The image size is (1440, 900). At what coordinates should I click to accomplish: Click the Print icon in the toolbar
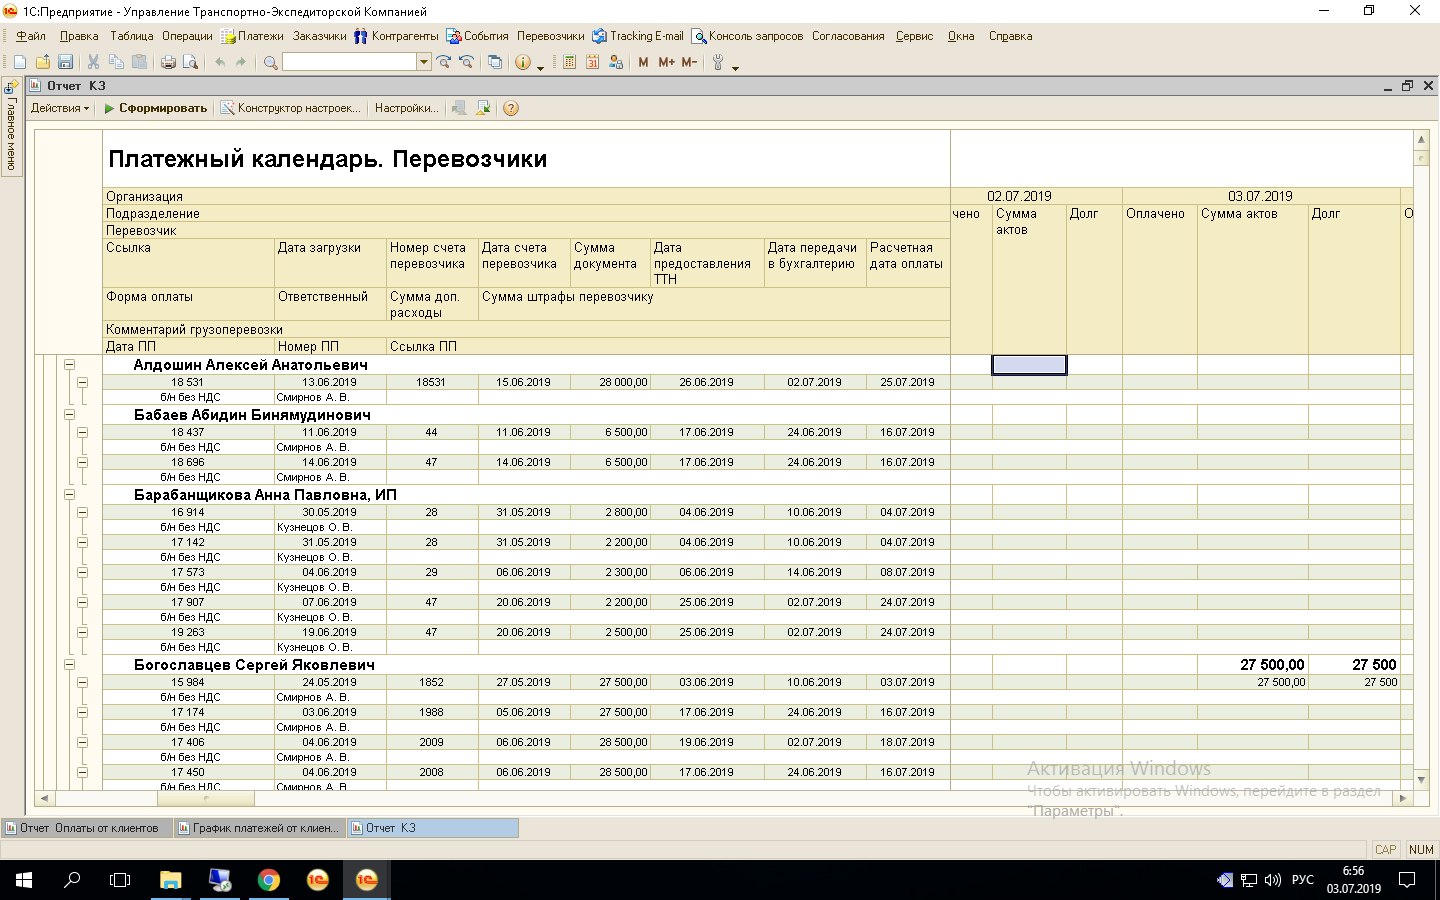(x=168, y=62)
